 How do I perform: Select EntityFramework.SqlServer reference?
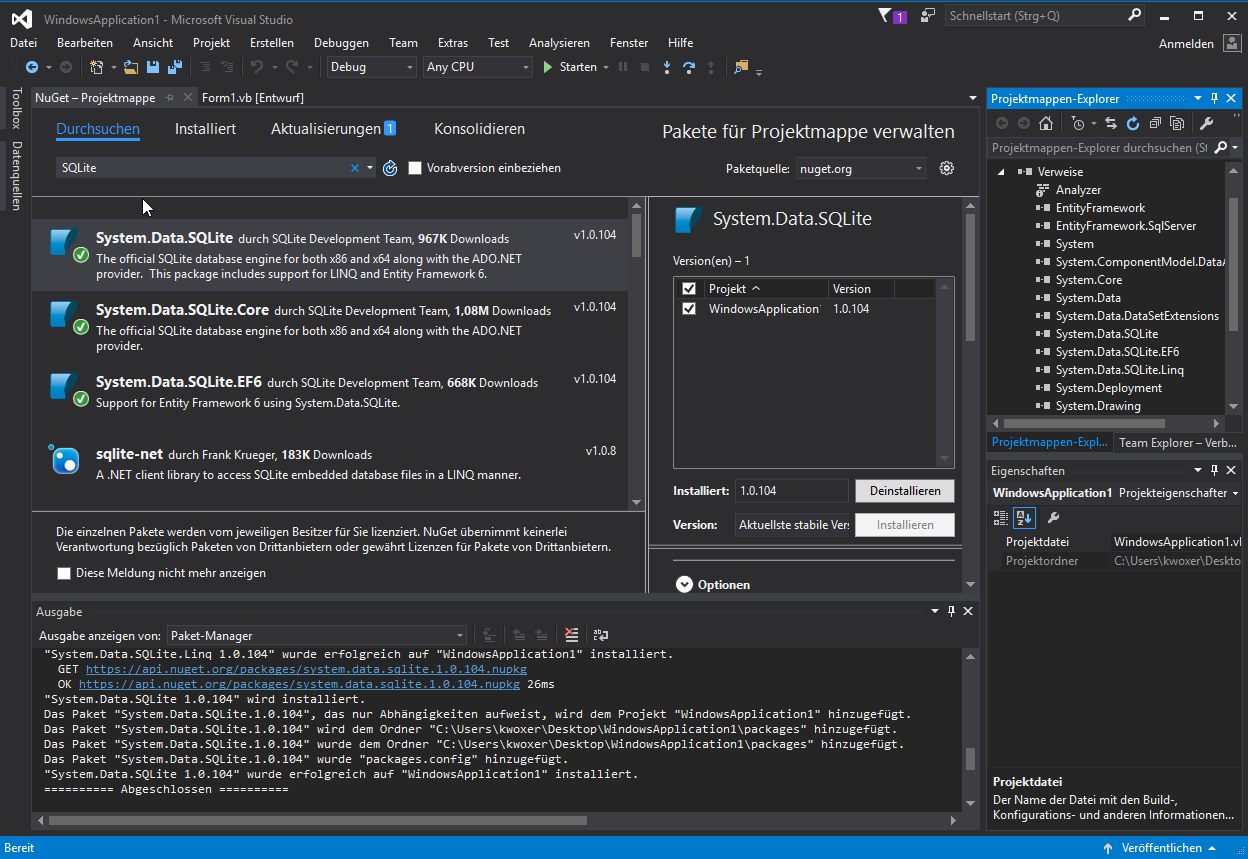tap(1126, 226)
